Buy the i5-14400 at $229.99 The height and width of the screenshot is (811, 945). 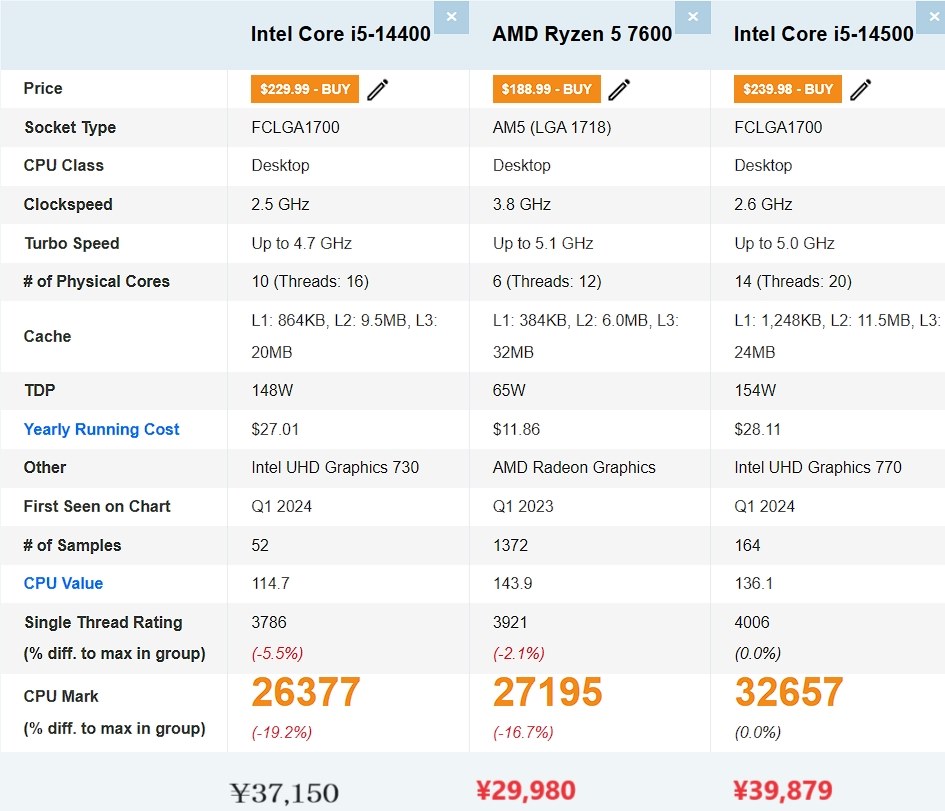click(x=305, y=89)
